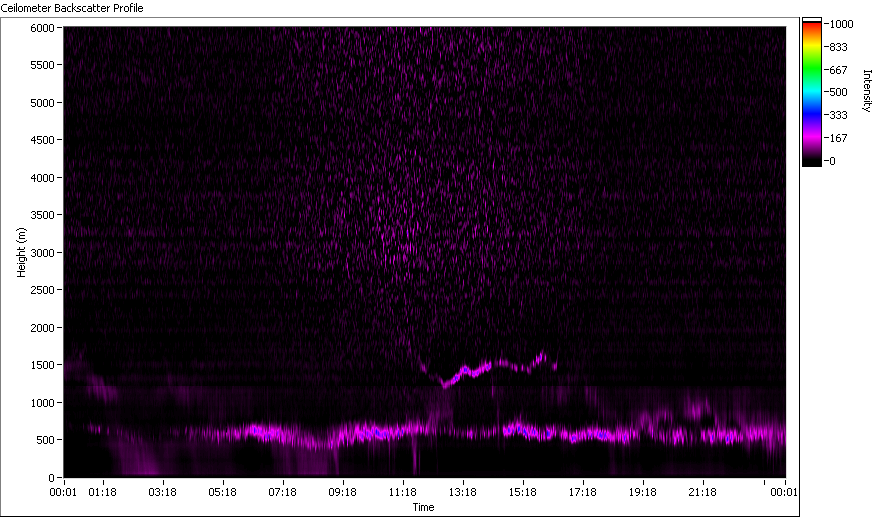Click the Intensity legend axis title
The width and height of the screenshot is (876, 517).
[867, 91]
